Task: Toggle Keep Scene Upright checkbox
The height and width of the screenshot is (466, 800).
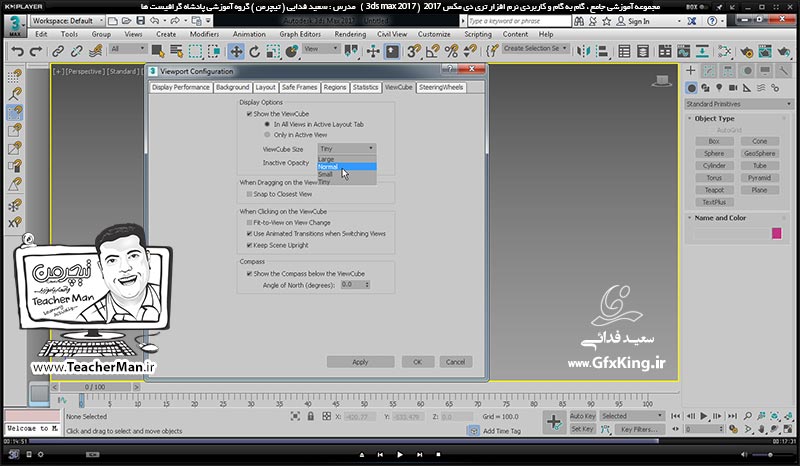Action: click(249, 245)
